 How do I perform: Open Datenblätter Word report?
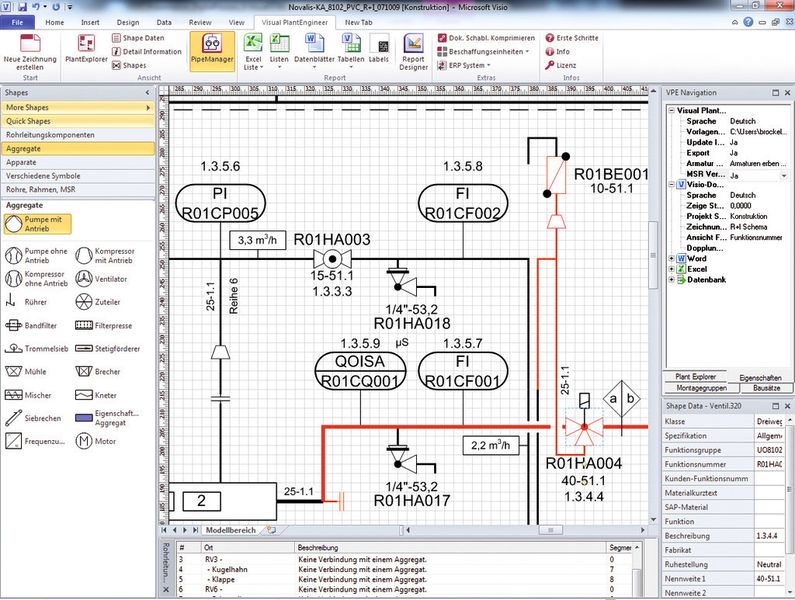(314, 51)
